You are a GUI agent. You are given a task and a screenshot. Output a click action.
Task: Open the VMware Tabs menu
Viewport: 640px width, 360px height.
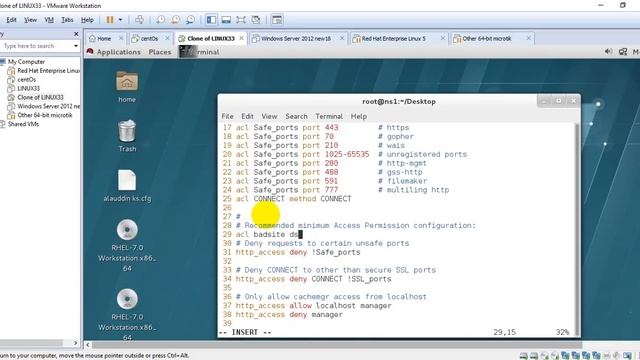[x=67, y=20]
